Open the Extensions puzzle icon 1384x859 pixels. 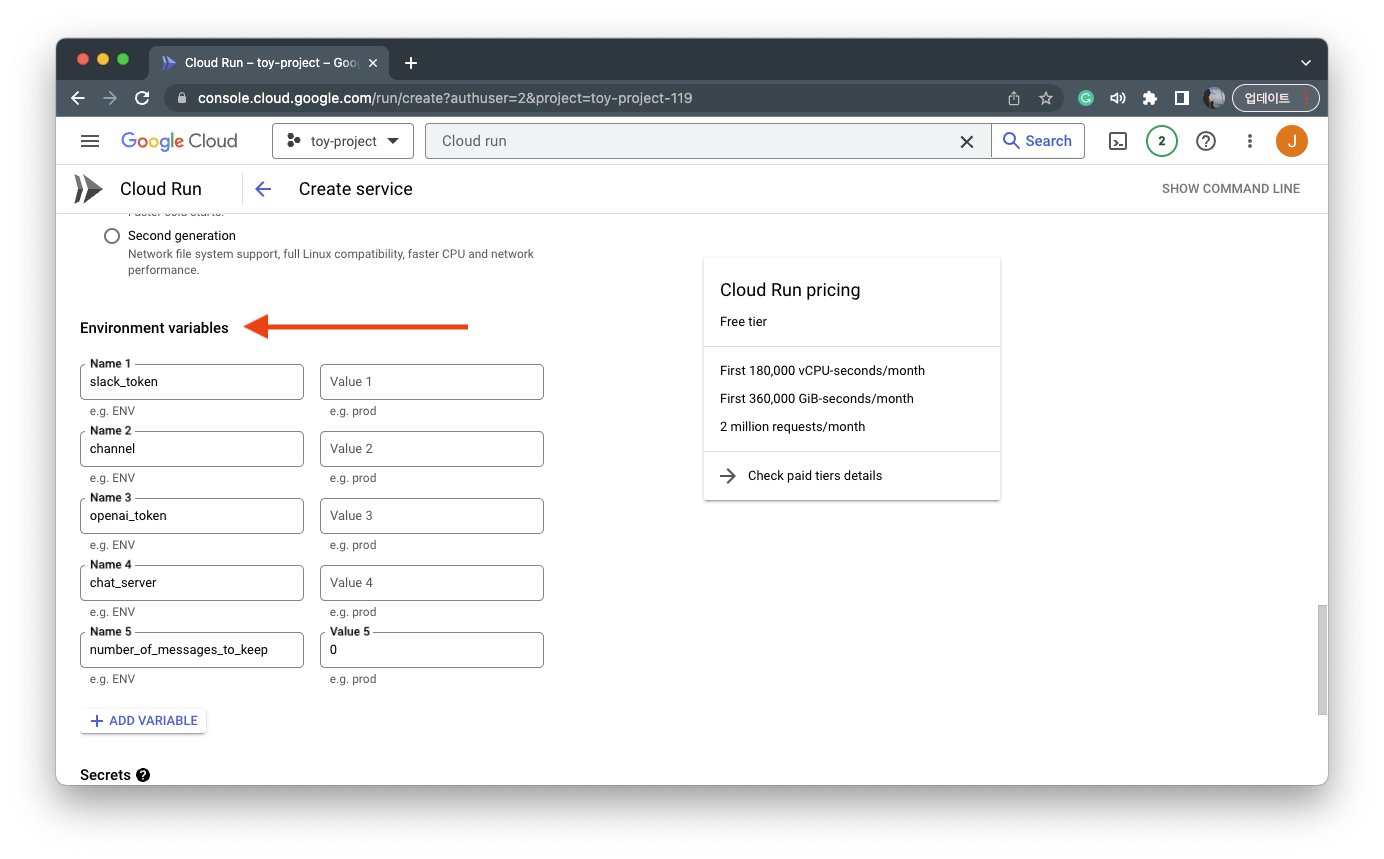pyautogui.click(x=1150, y=98)
